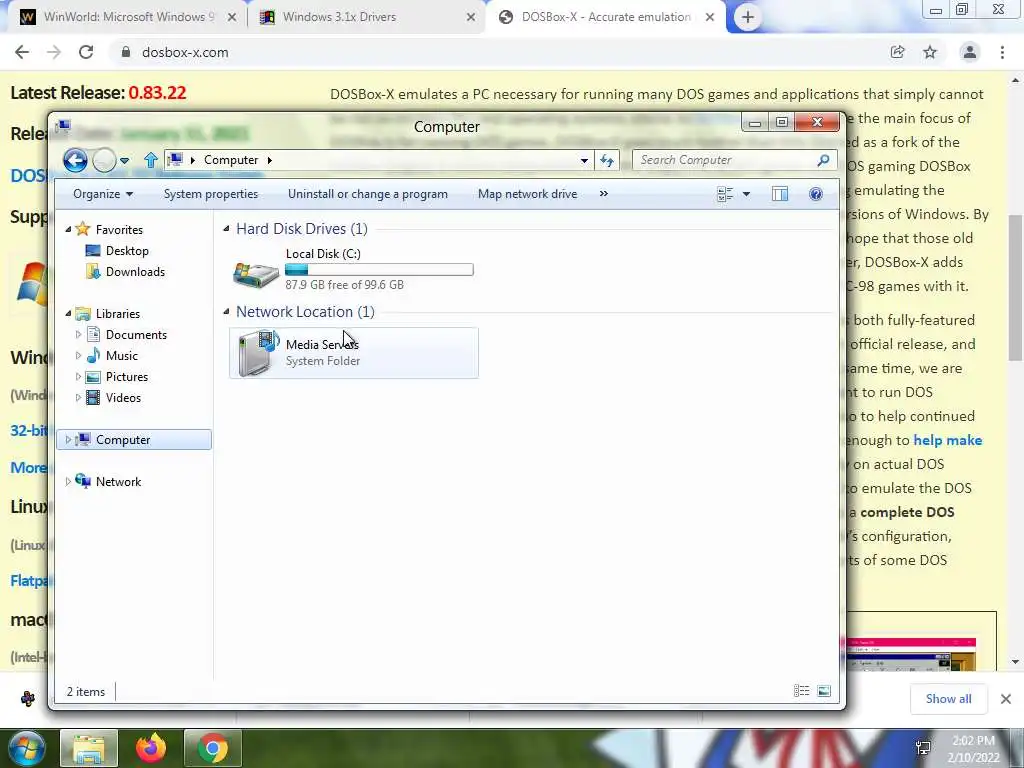Toggle the preview pane
Viewport: 1024px width, 768px height.
pyautogui.click(x=780, y=194)
